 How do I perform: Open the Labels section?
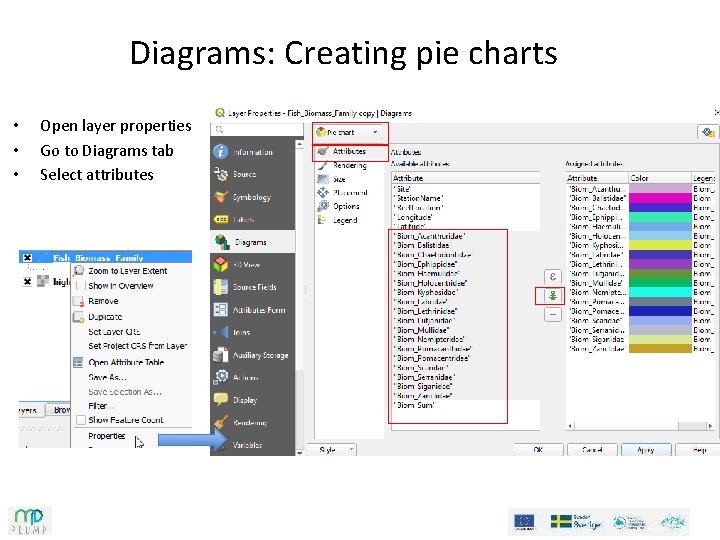(253, 219)
